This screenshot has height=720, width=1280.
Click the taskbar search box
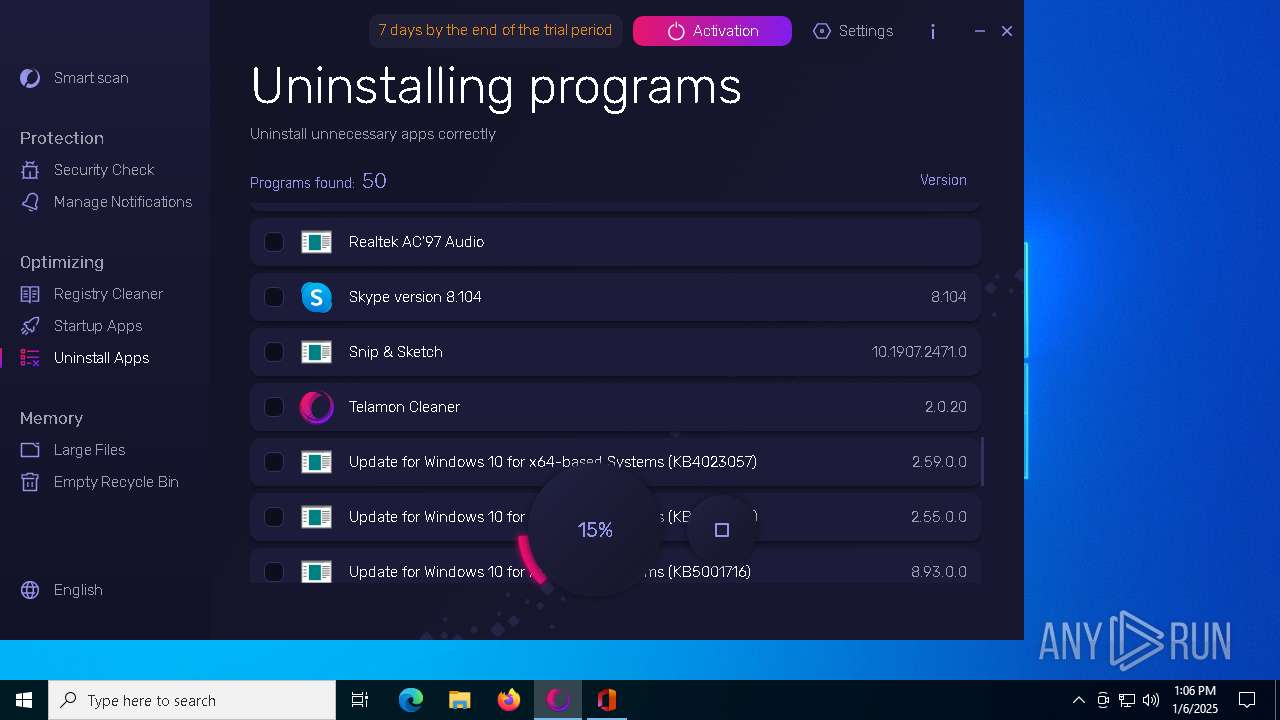pos(192,700)
